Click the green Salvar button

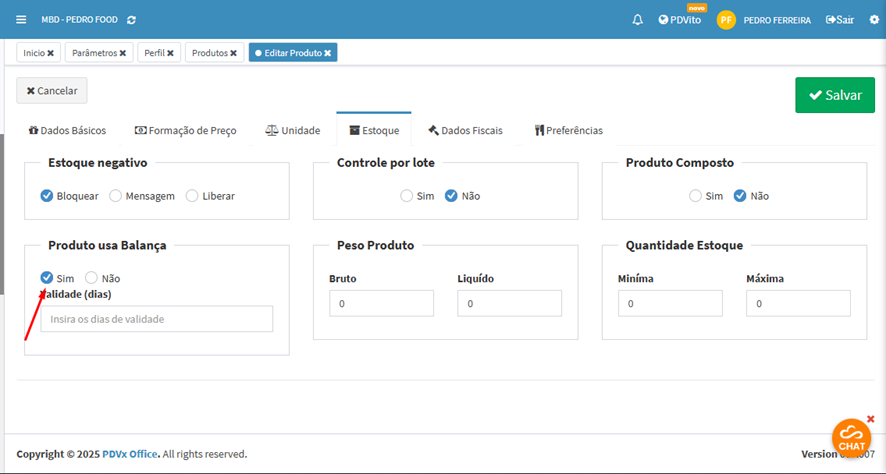[834, 95]
